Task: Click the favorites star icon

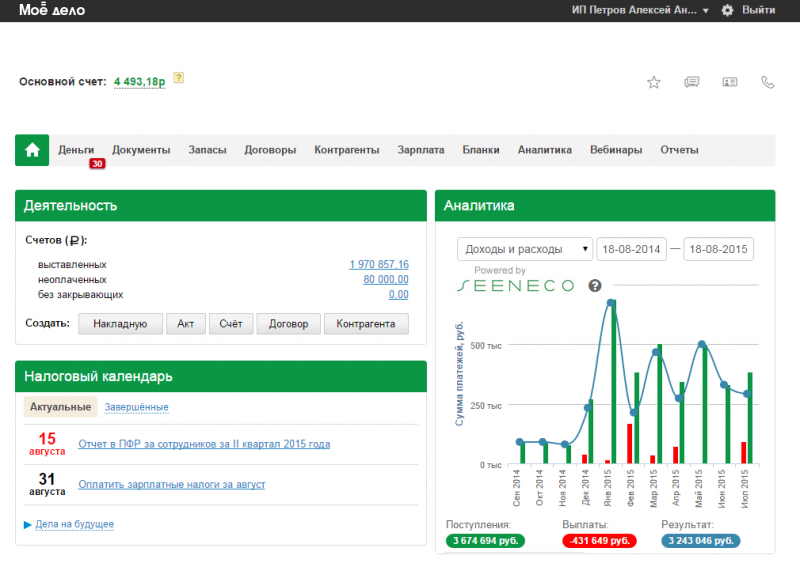Action: 654,82
